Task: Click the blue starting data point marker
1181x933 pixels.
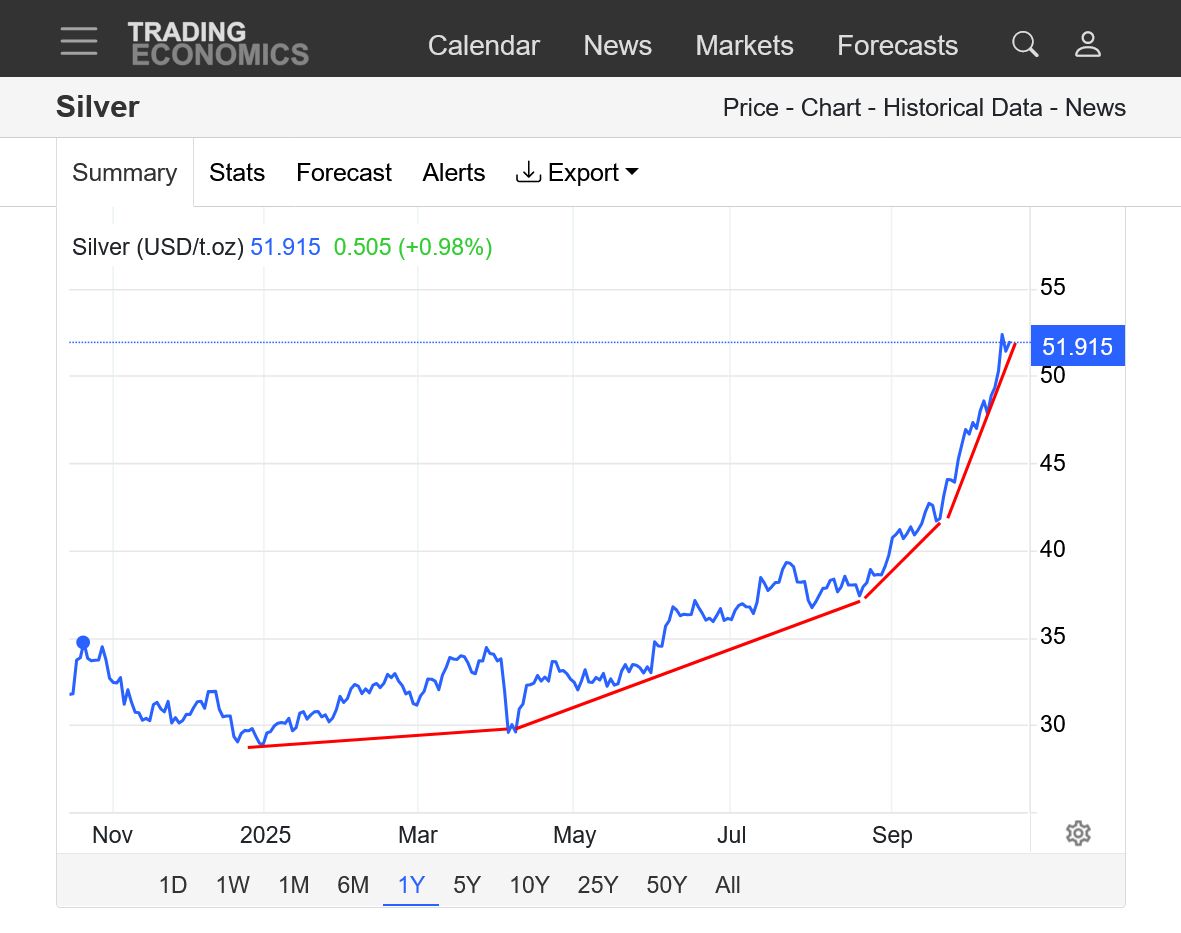Action: pyautogui.click(x=83, y=643)
